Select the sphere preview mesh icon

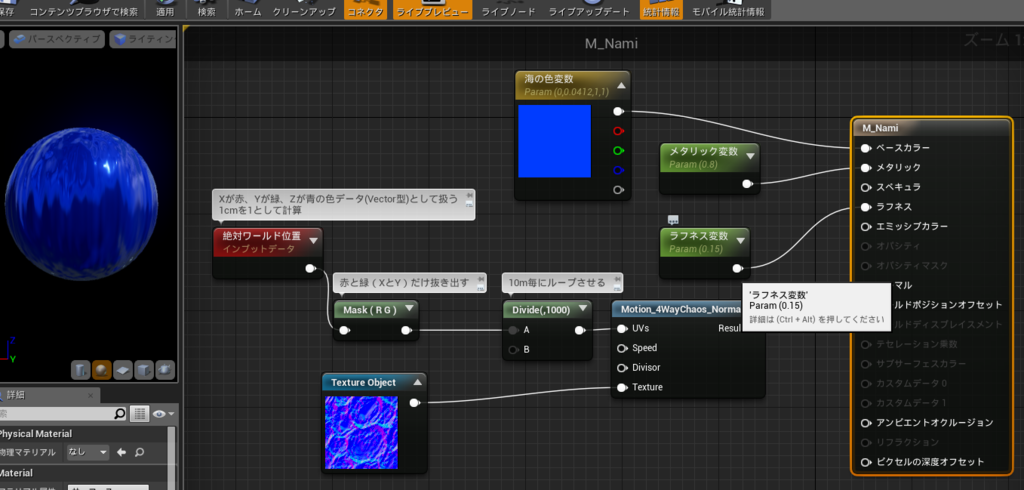pyautogui.click(x=101, y=370)
